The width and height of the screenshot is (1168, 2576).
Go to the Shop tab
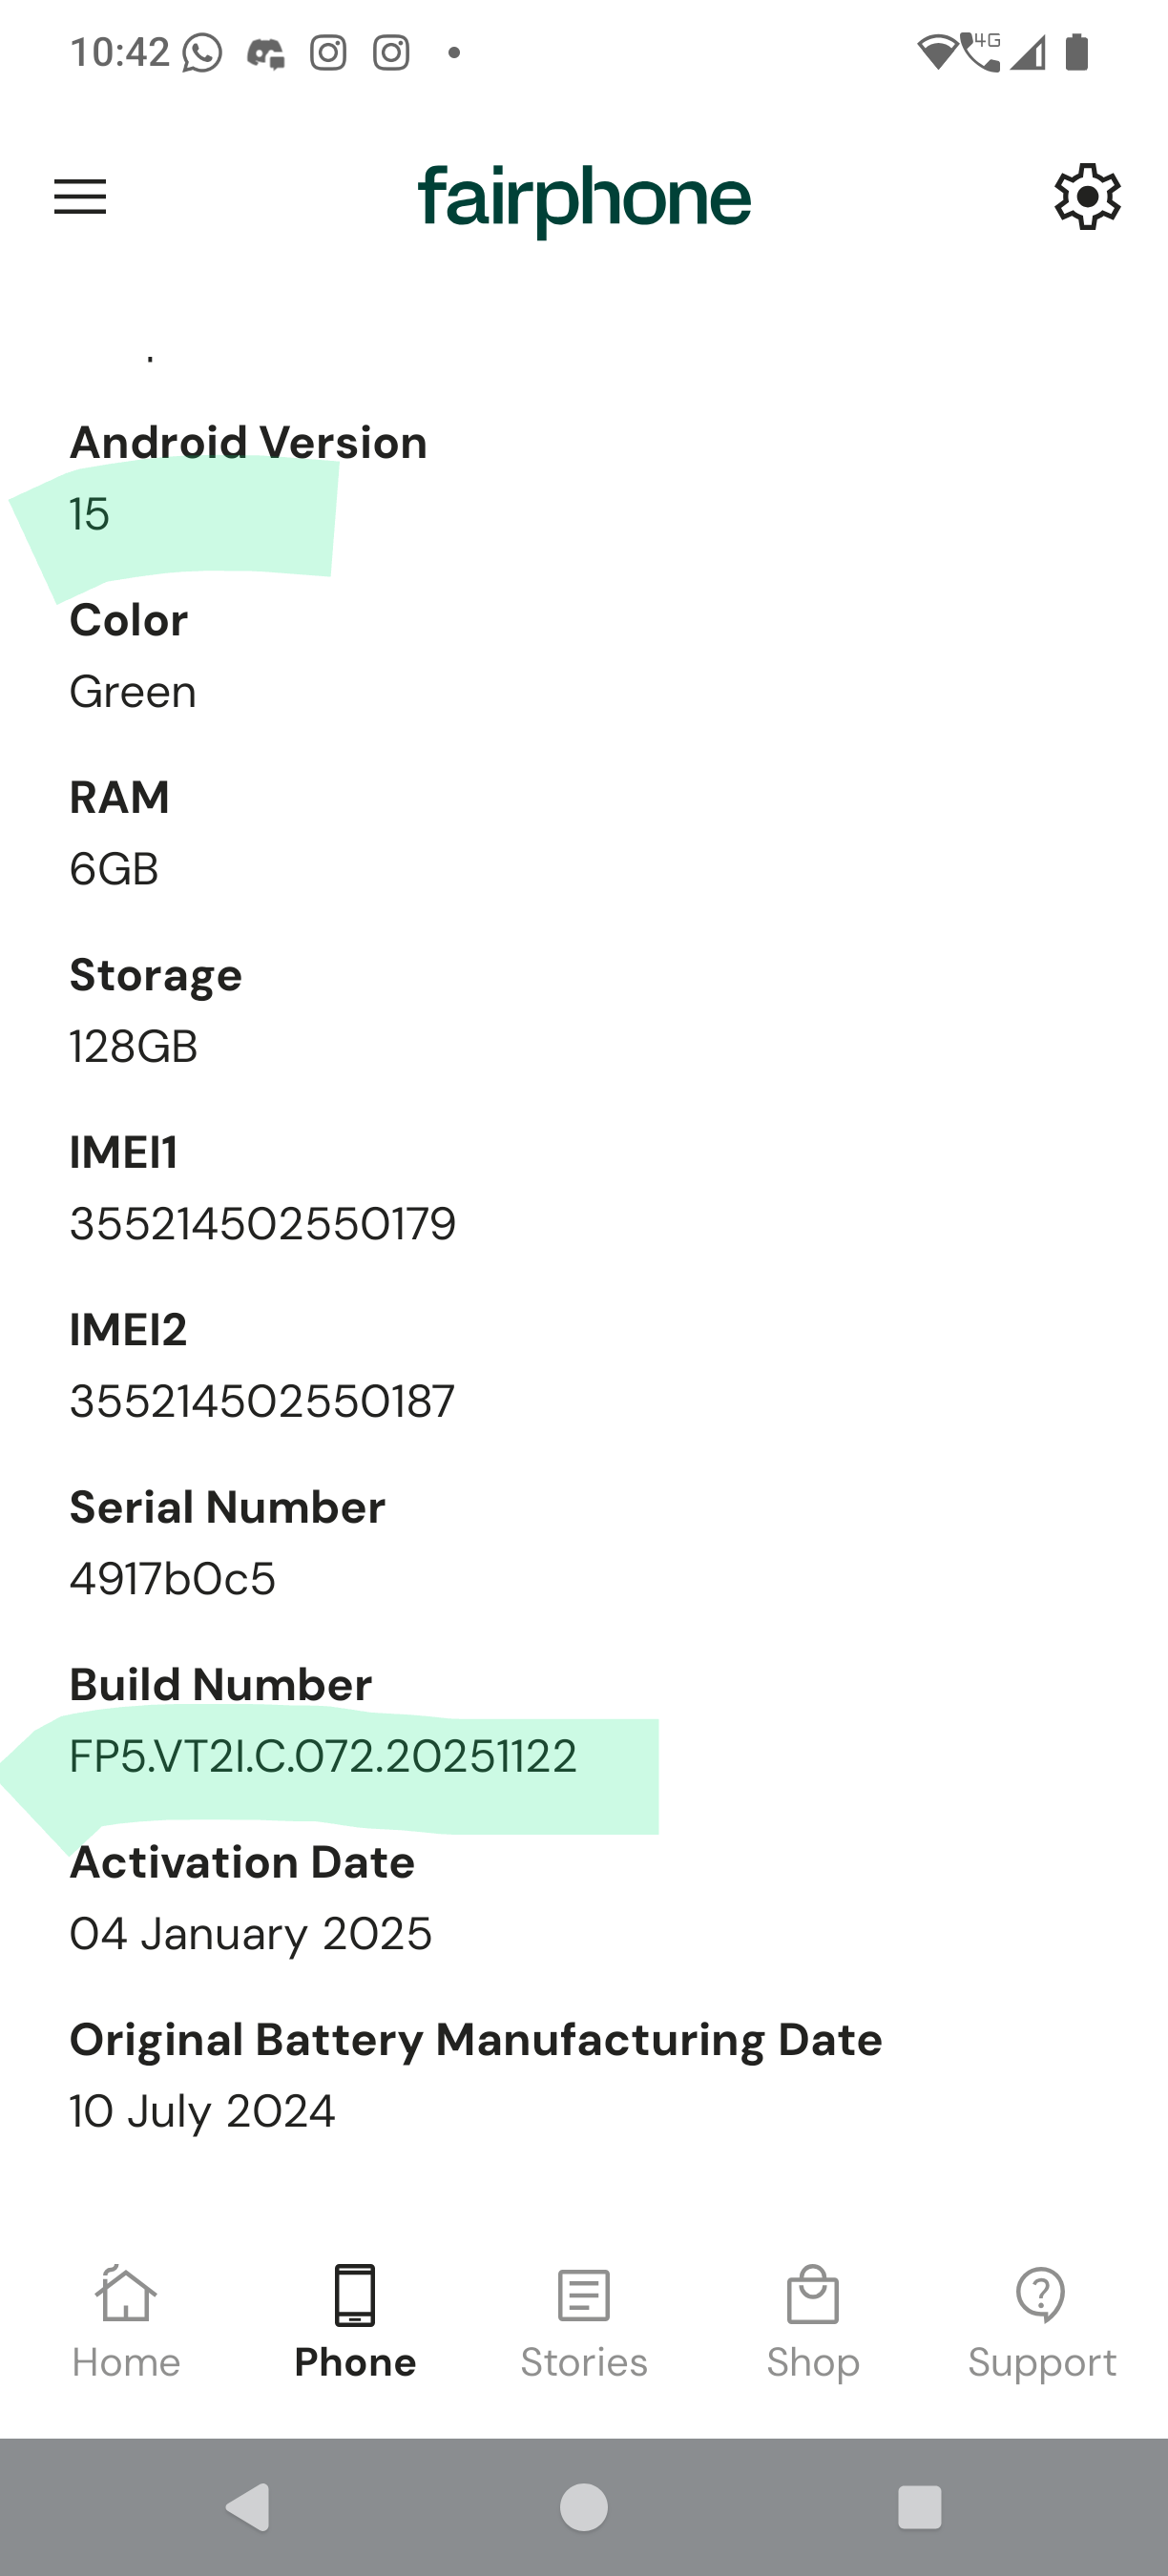(812, 2320)
